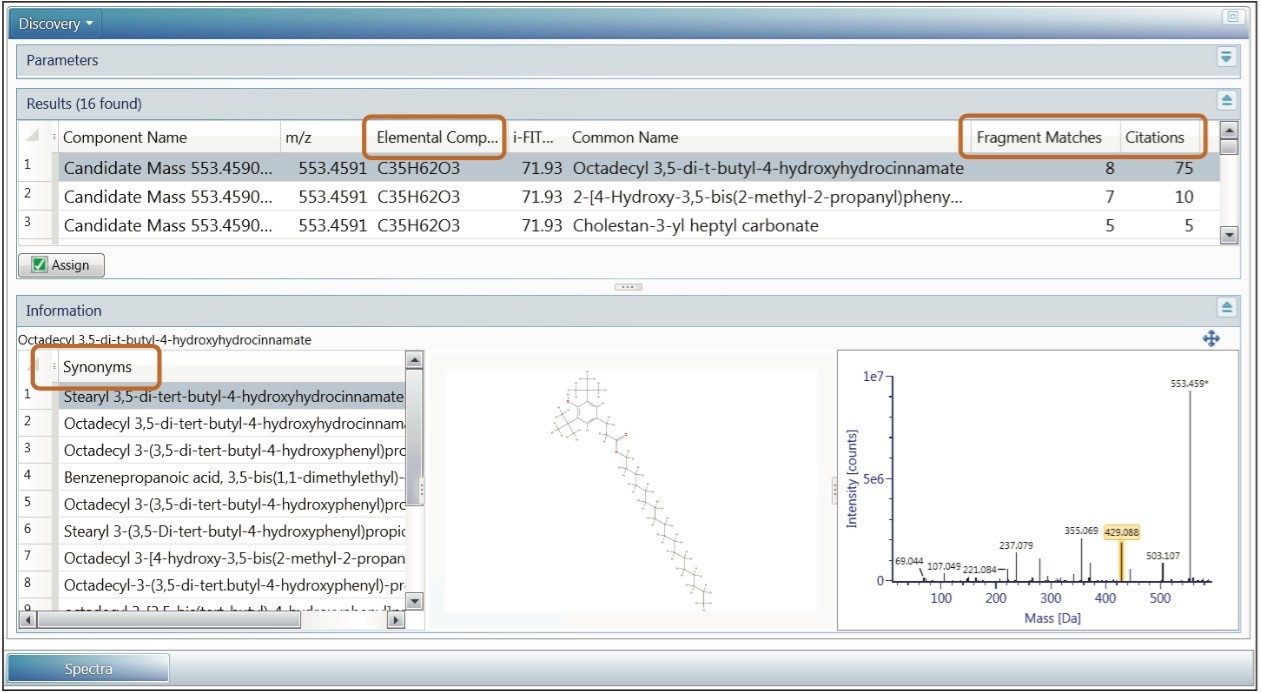Sort by Component Name column
This screenshot has width=1262, height=693.
[x=168, y=138]
